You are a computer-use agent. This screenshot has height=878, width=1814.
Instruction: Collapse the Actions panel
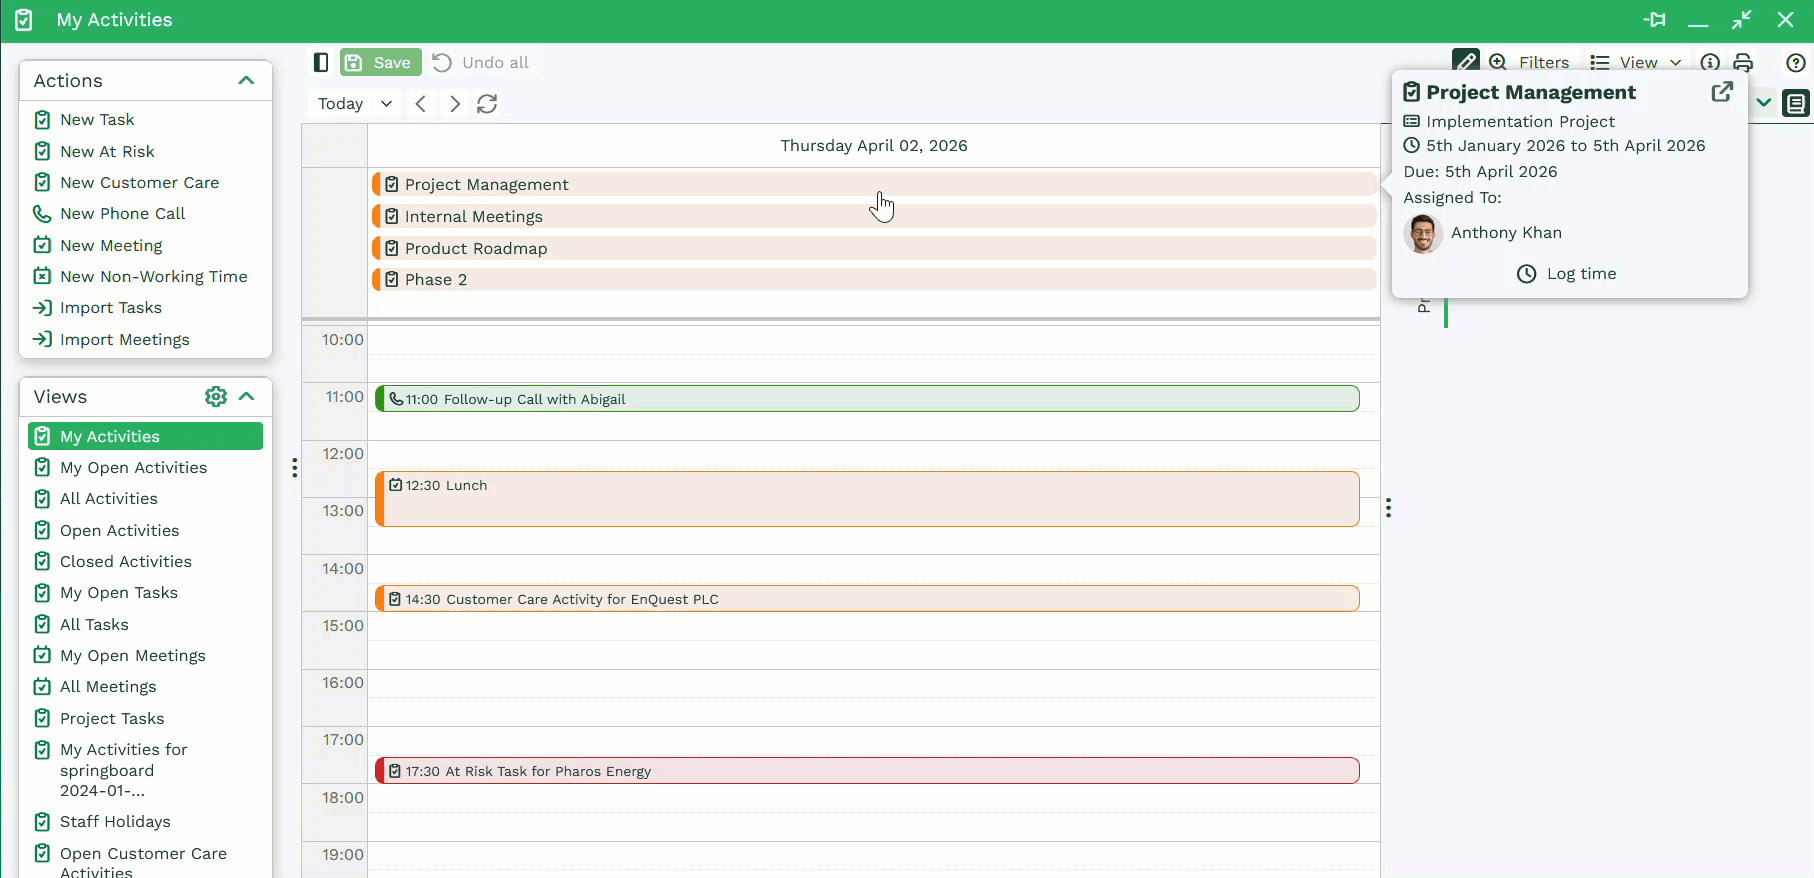coord(246,81)
